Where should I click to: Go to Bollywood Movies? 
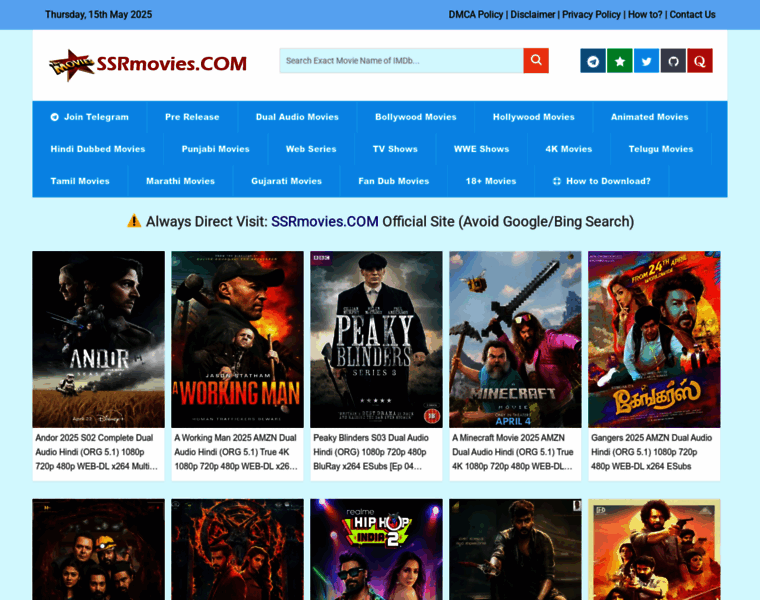[415, 117]
